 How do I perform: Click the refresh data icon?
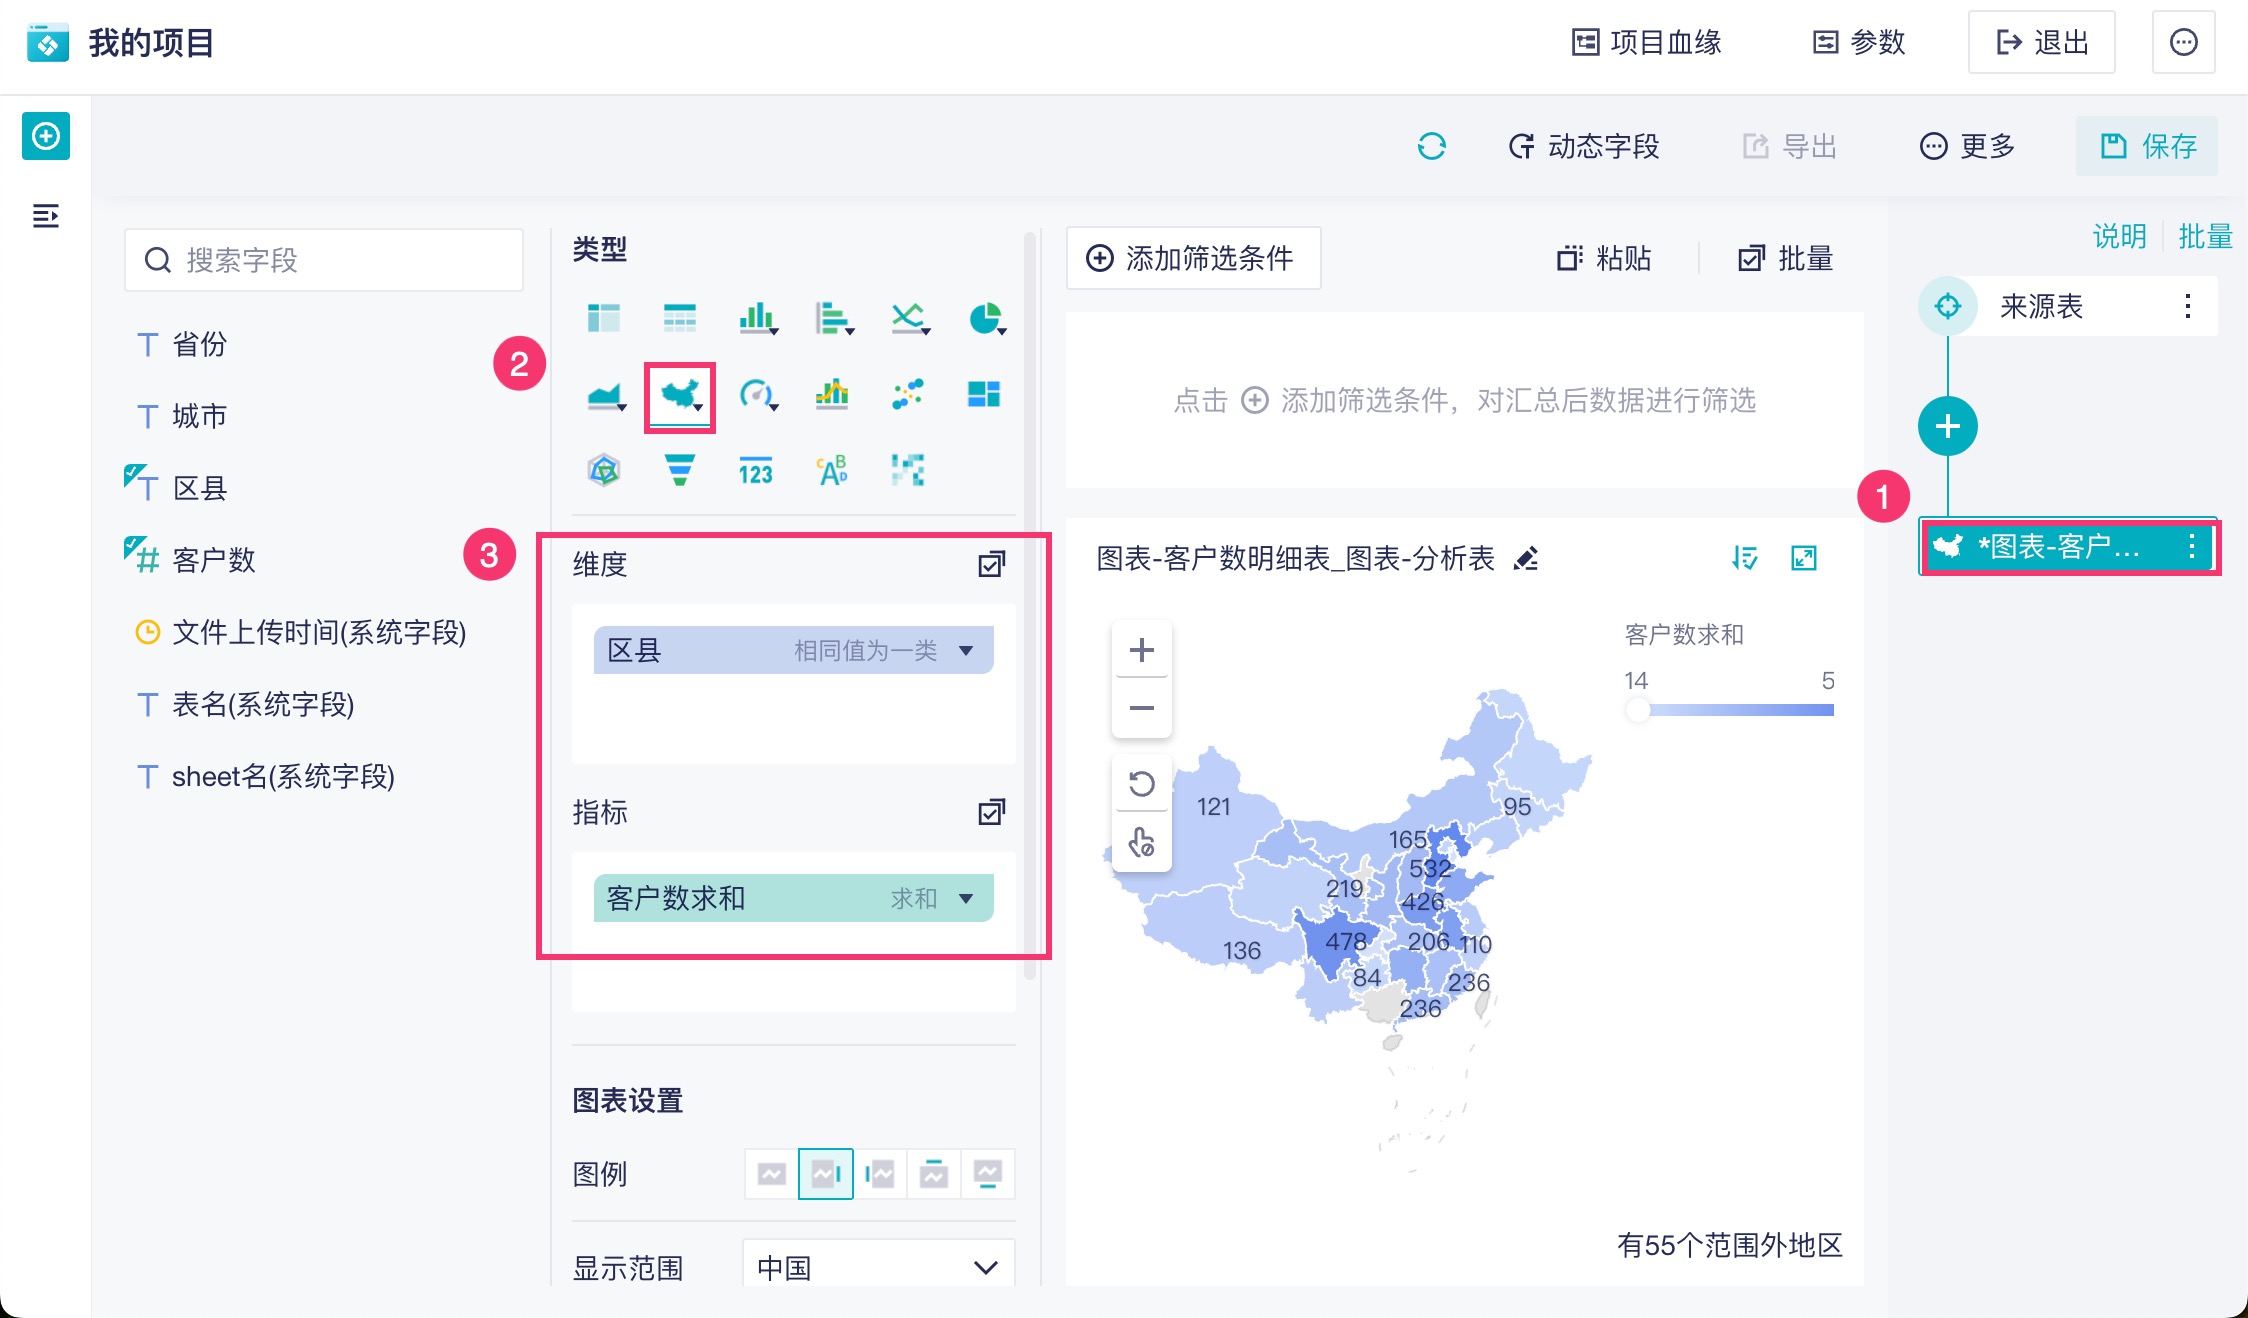click(x=1431, y=146)
